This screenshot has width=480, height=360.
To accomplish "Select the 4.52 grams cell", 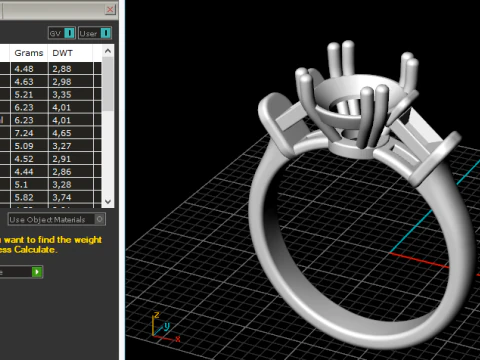I will click(29, 159).
